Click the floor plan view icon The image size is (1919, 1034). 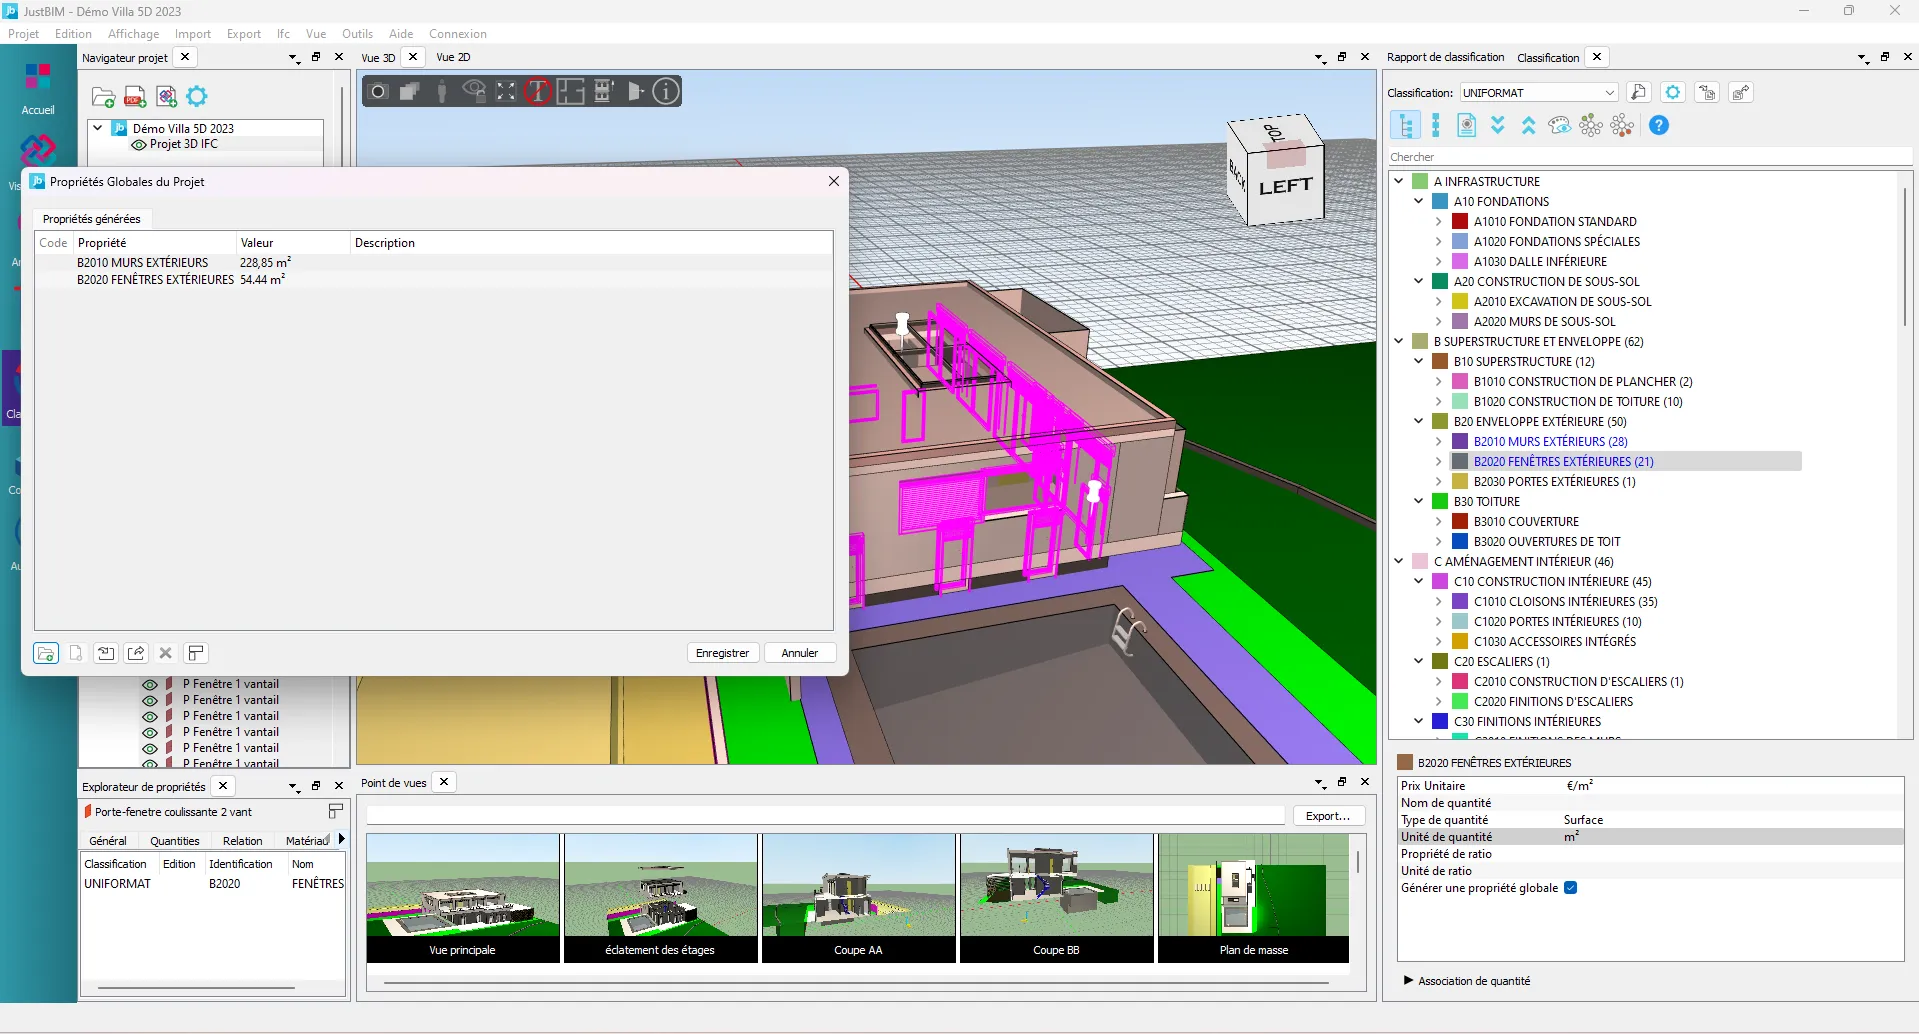(570, 92)
